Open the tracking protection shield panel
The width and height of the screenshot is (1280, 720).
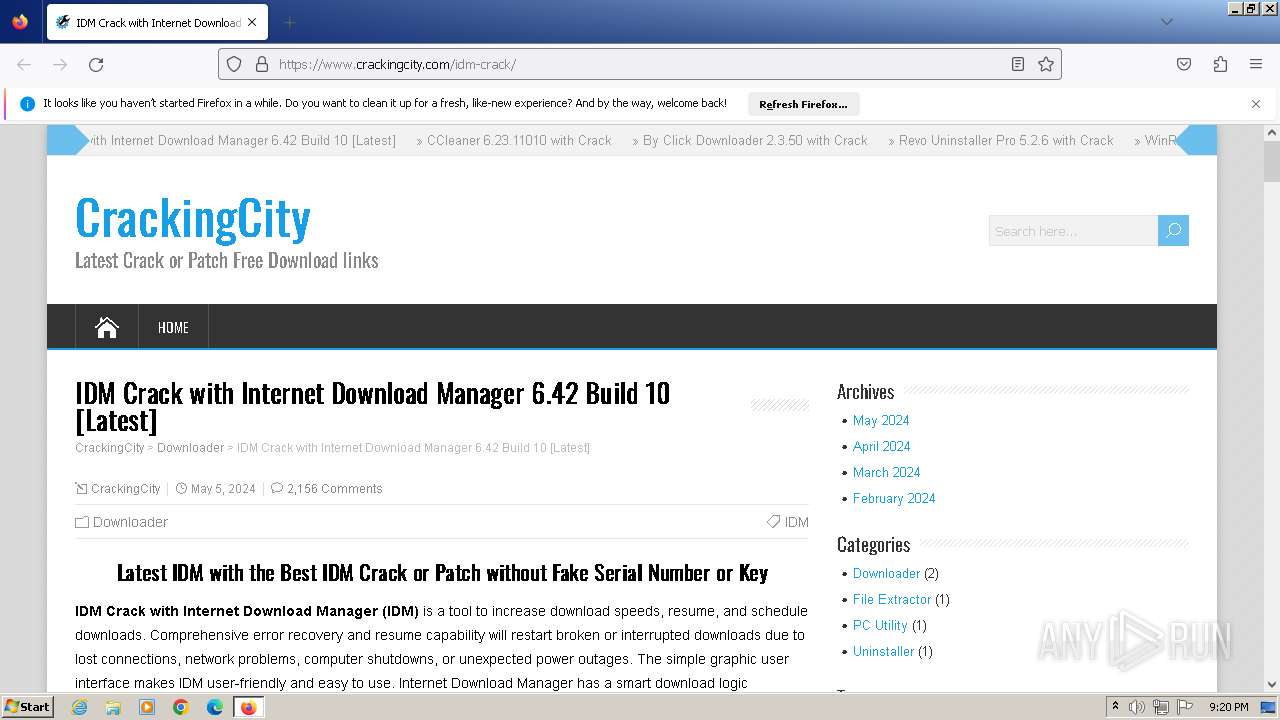pyautogui.click(x=234, y=64)
